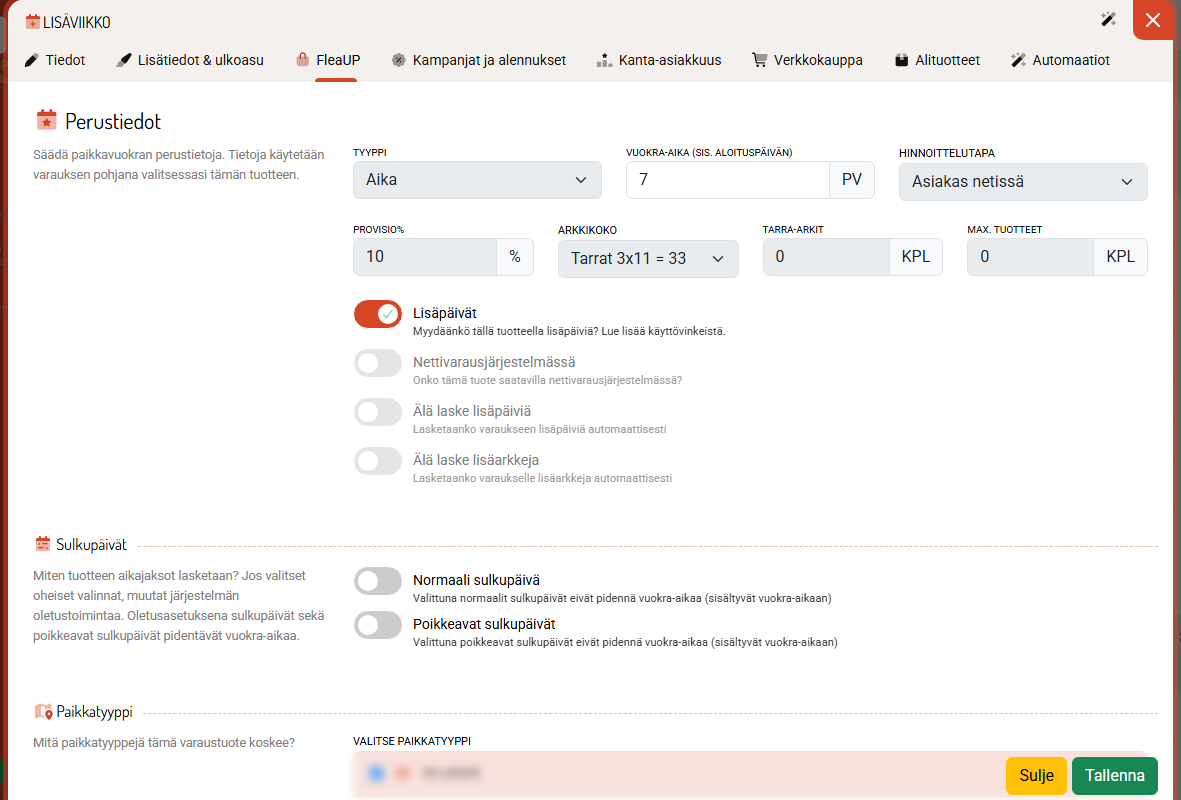Click the yellow Sulje button

(x=1036, y=776)
